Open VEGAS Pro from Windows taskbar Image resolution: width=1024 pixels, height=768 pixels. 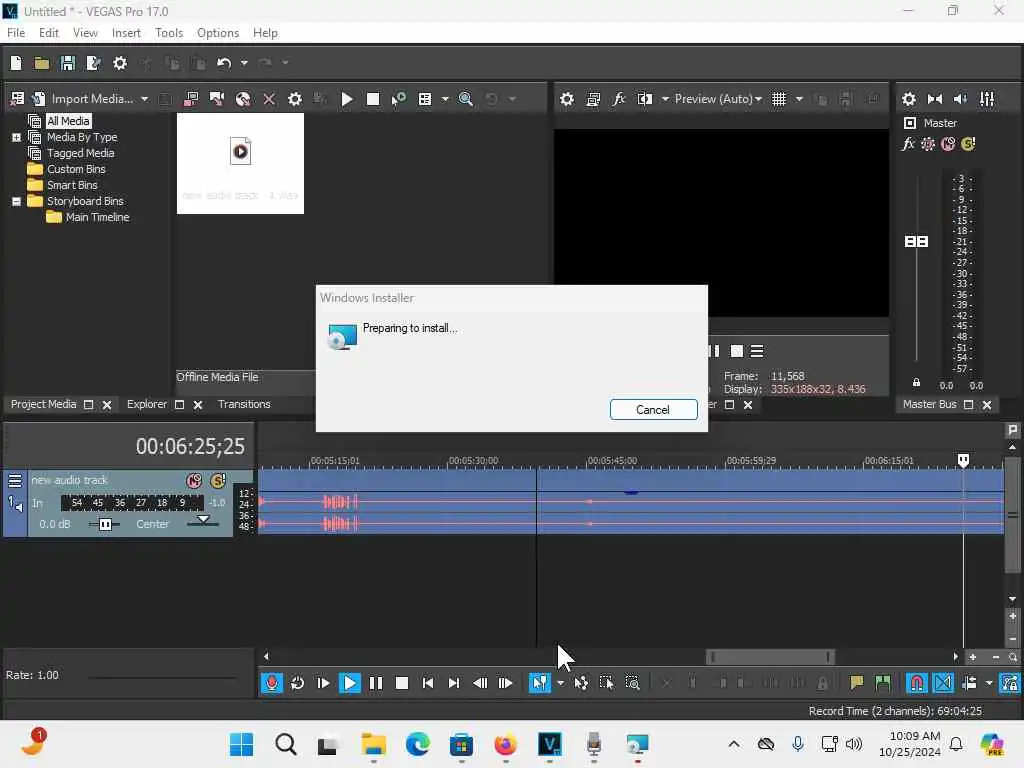pos(549,744)
